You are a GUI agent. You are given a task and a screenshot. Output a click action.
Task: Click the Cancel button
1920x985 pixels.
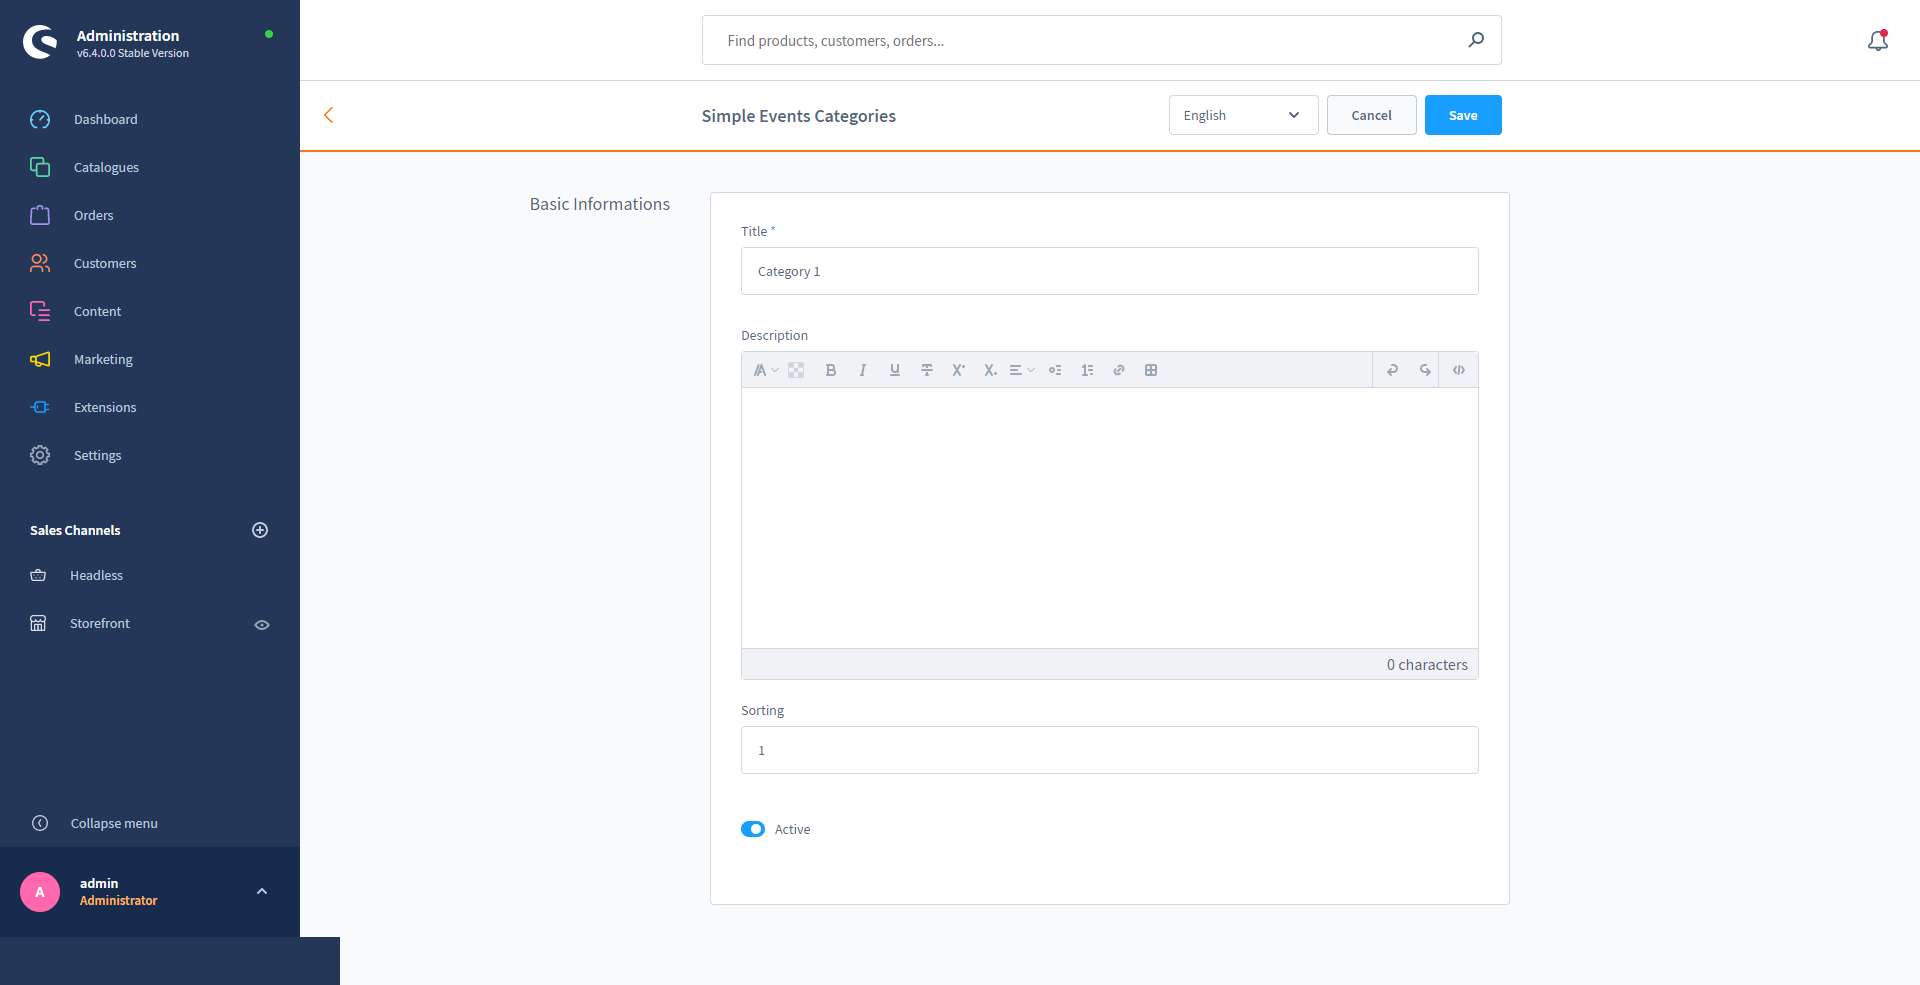[1371, 115]
